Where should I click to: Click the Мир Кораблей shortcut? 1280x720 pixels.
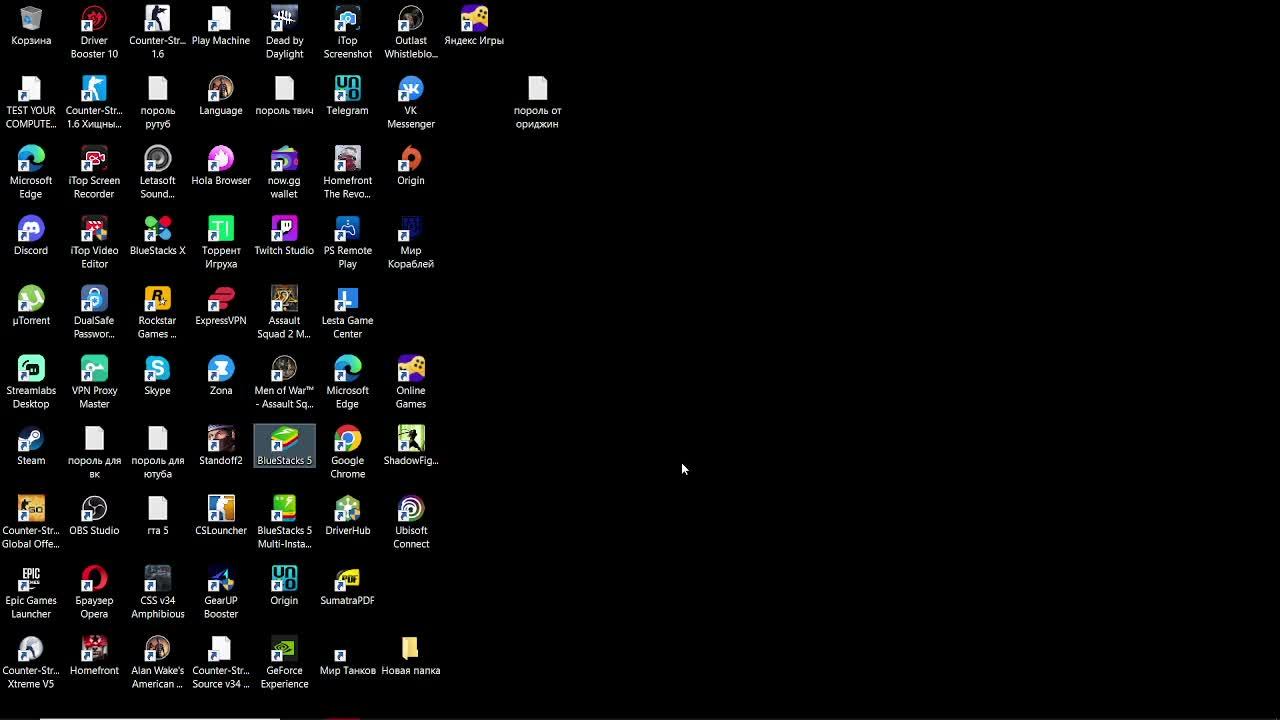411,242
